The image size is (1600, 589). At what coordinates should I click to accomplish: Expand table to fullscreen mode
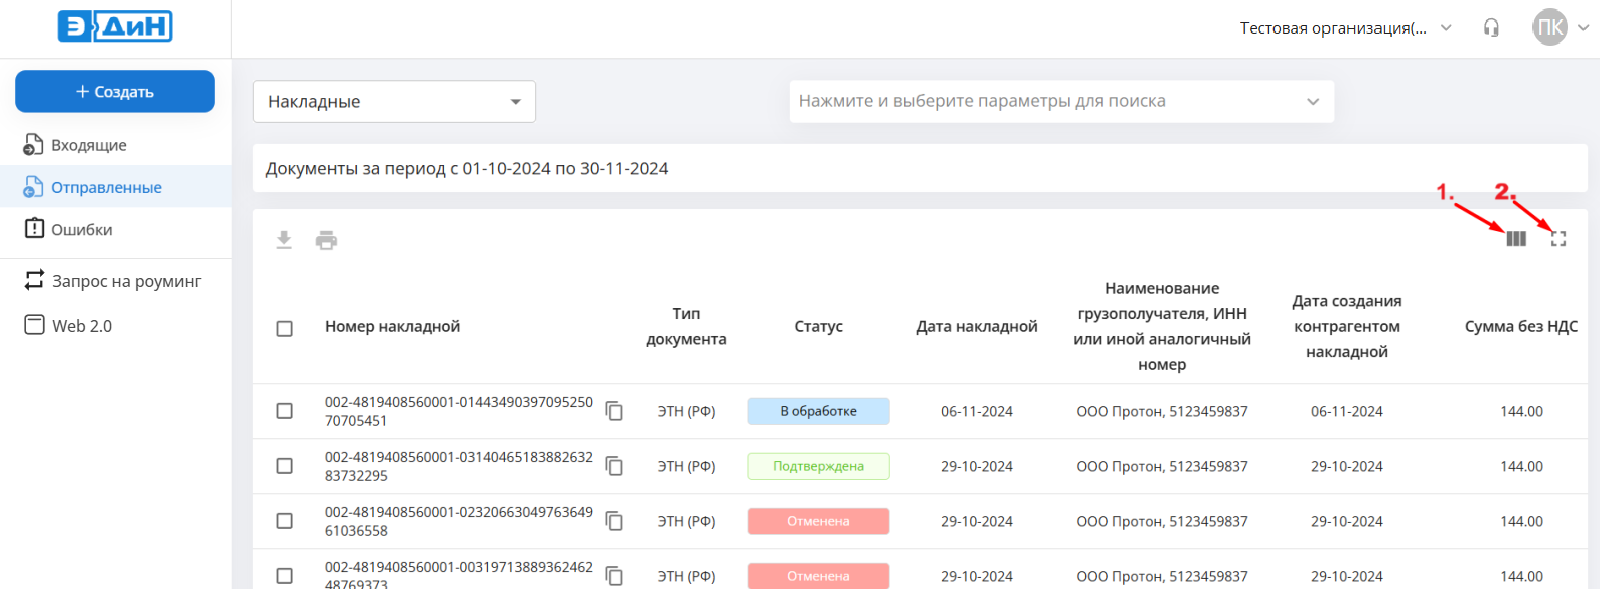(1558, 239)
